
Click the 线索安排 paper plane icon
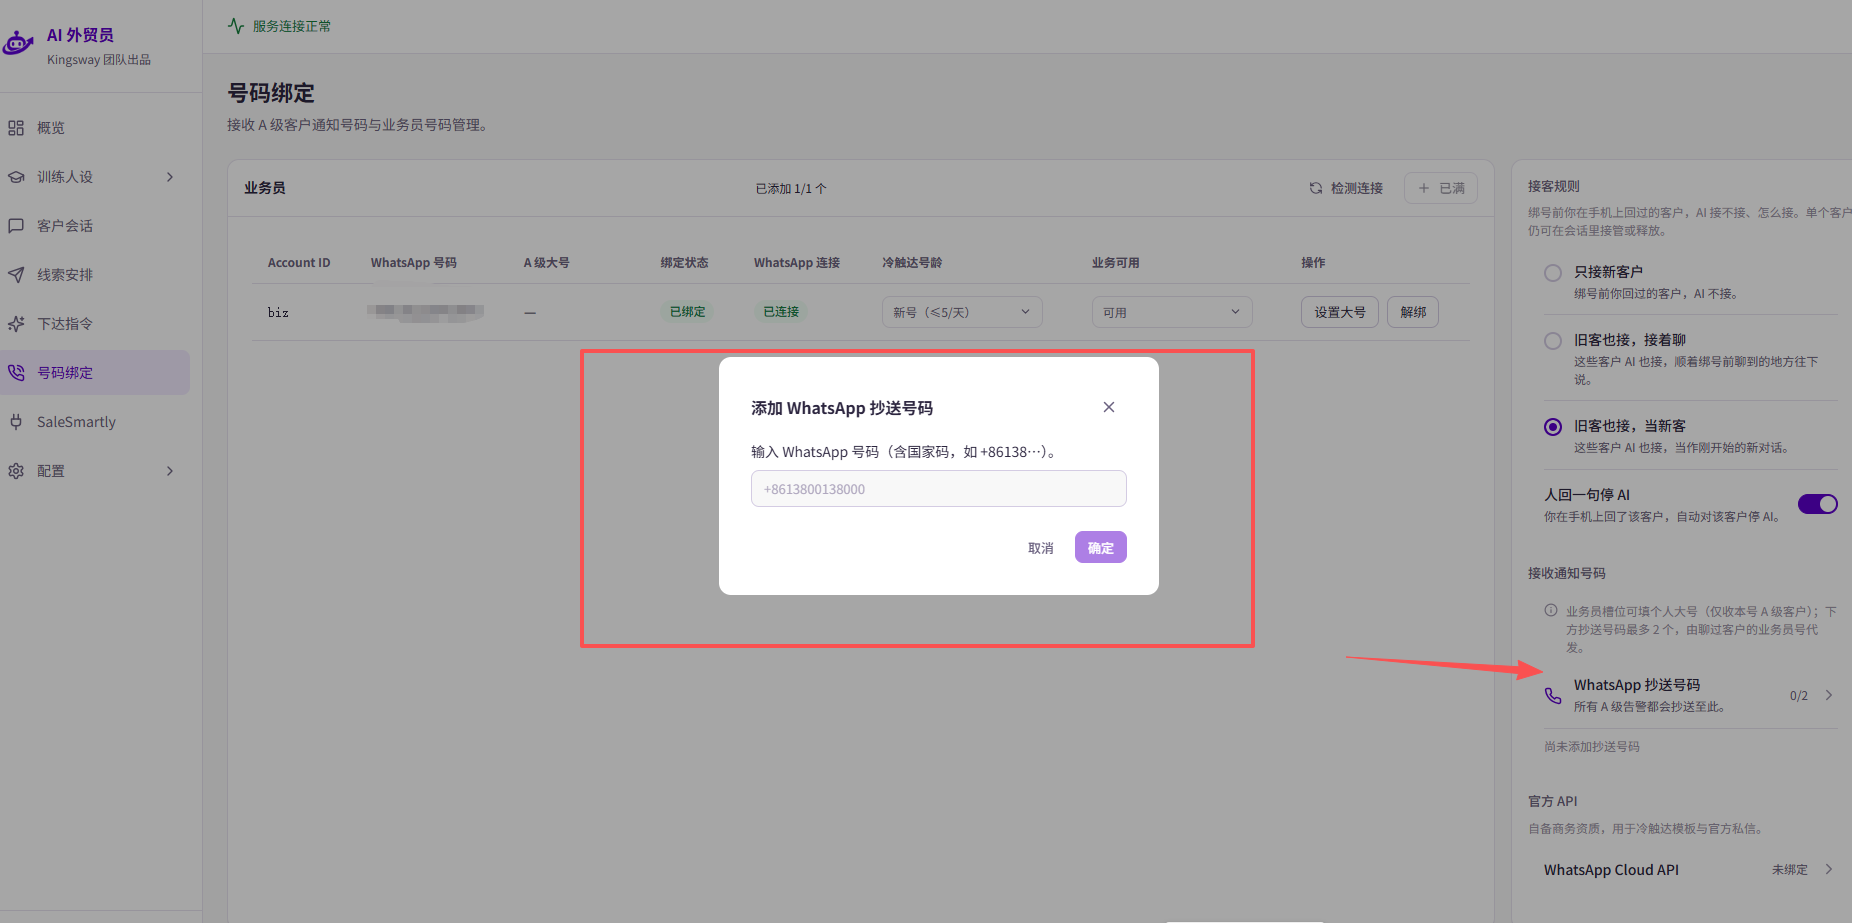(16, 275)
